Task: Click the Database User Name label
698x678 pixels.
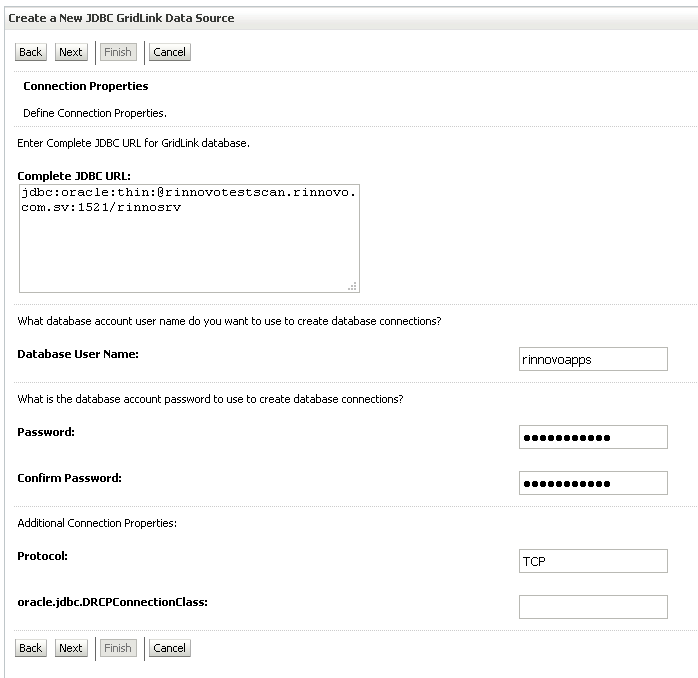Action: tap(78, 354)
